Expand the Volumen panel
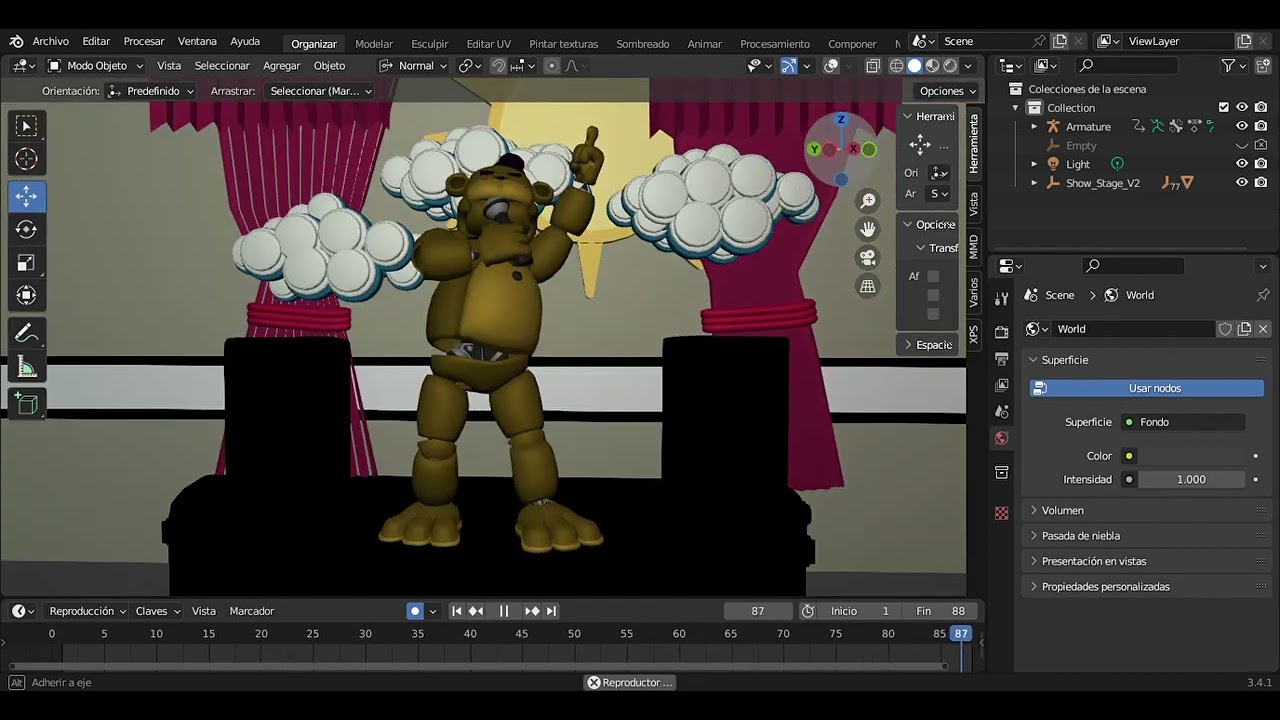 (x=1146, y=510)
